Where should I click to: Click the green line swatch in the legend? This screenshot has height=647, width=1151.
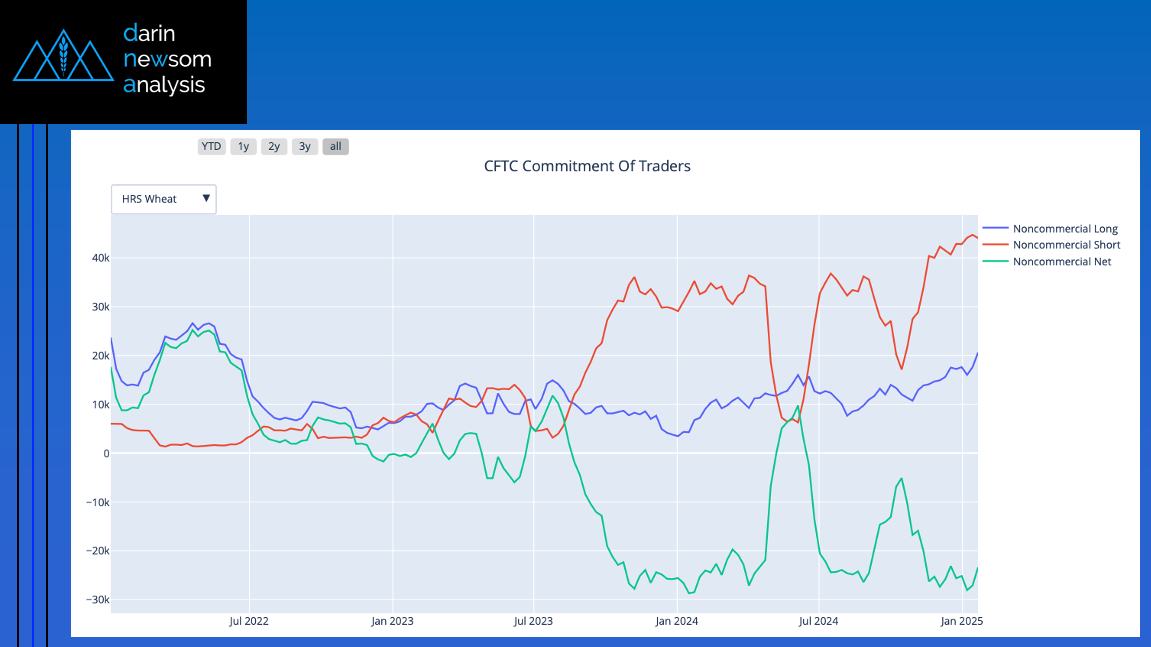[x=995, y=262]
